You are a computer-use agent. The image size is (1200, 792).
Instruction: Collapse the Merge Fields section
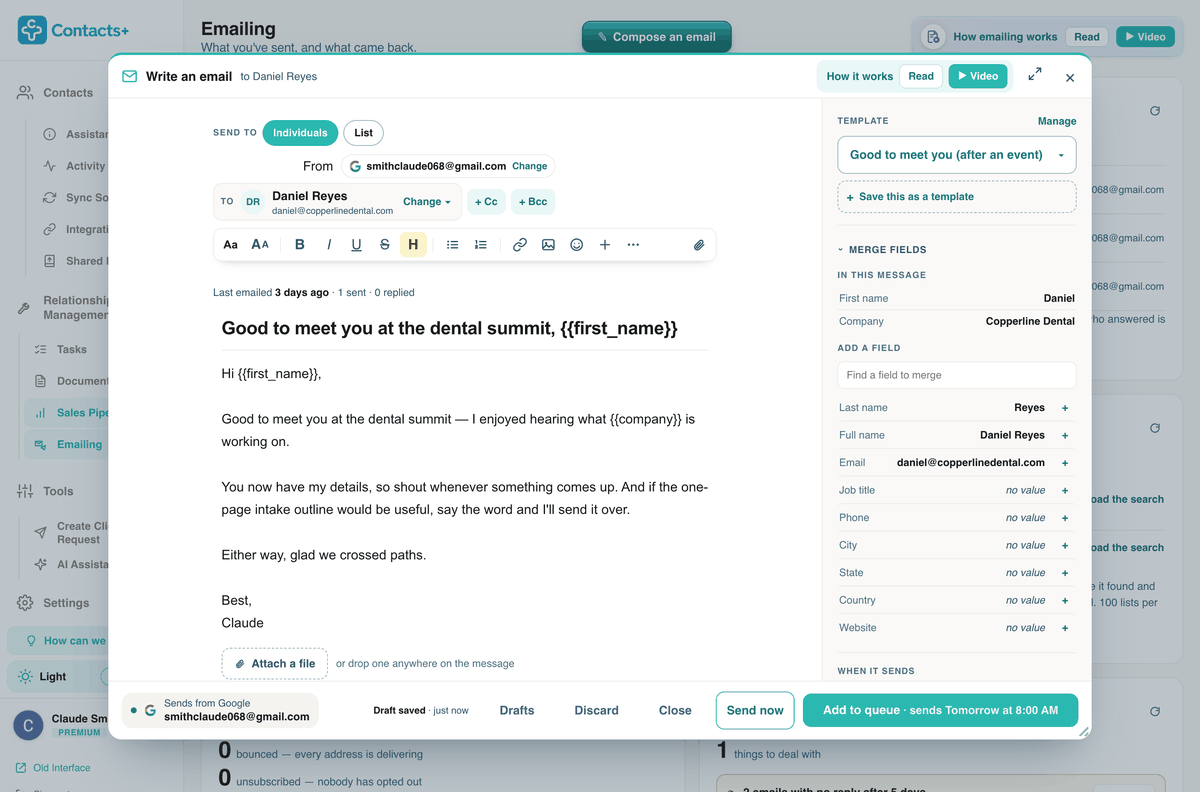[x=882, y=249]
